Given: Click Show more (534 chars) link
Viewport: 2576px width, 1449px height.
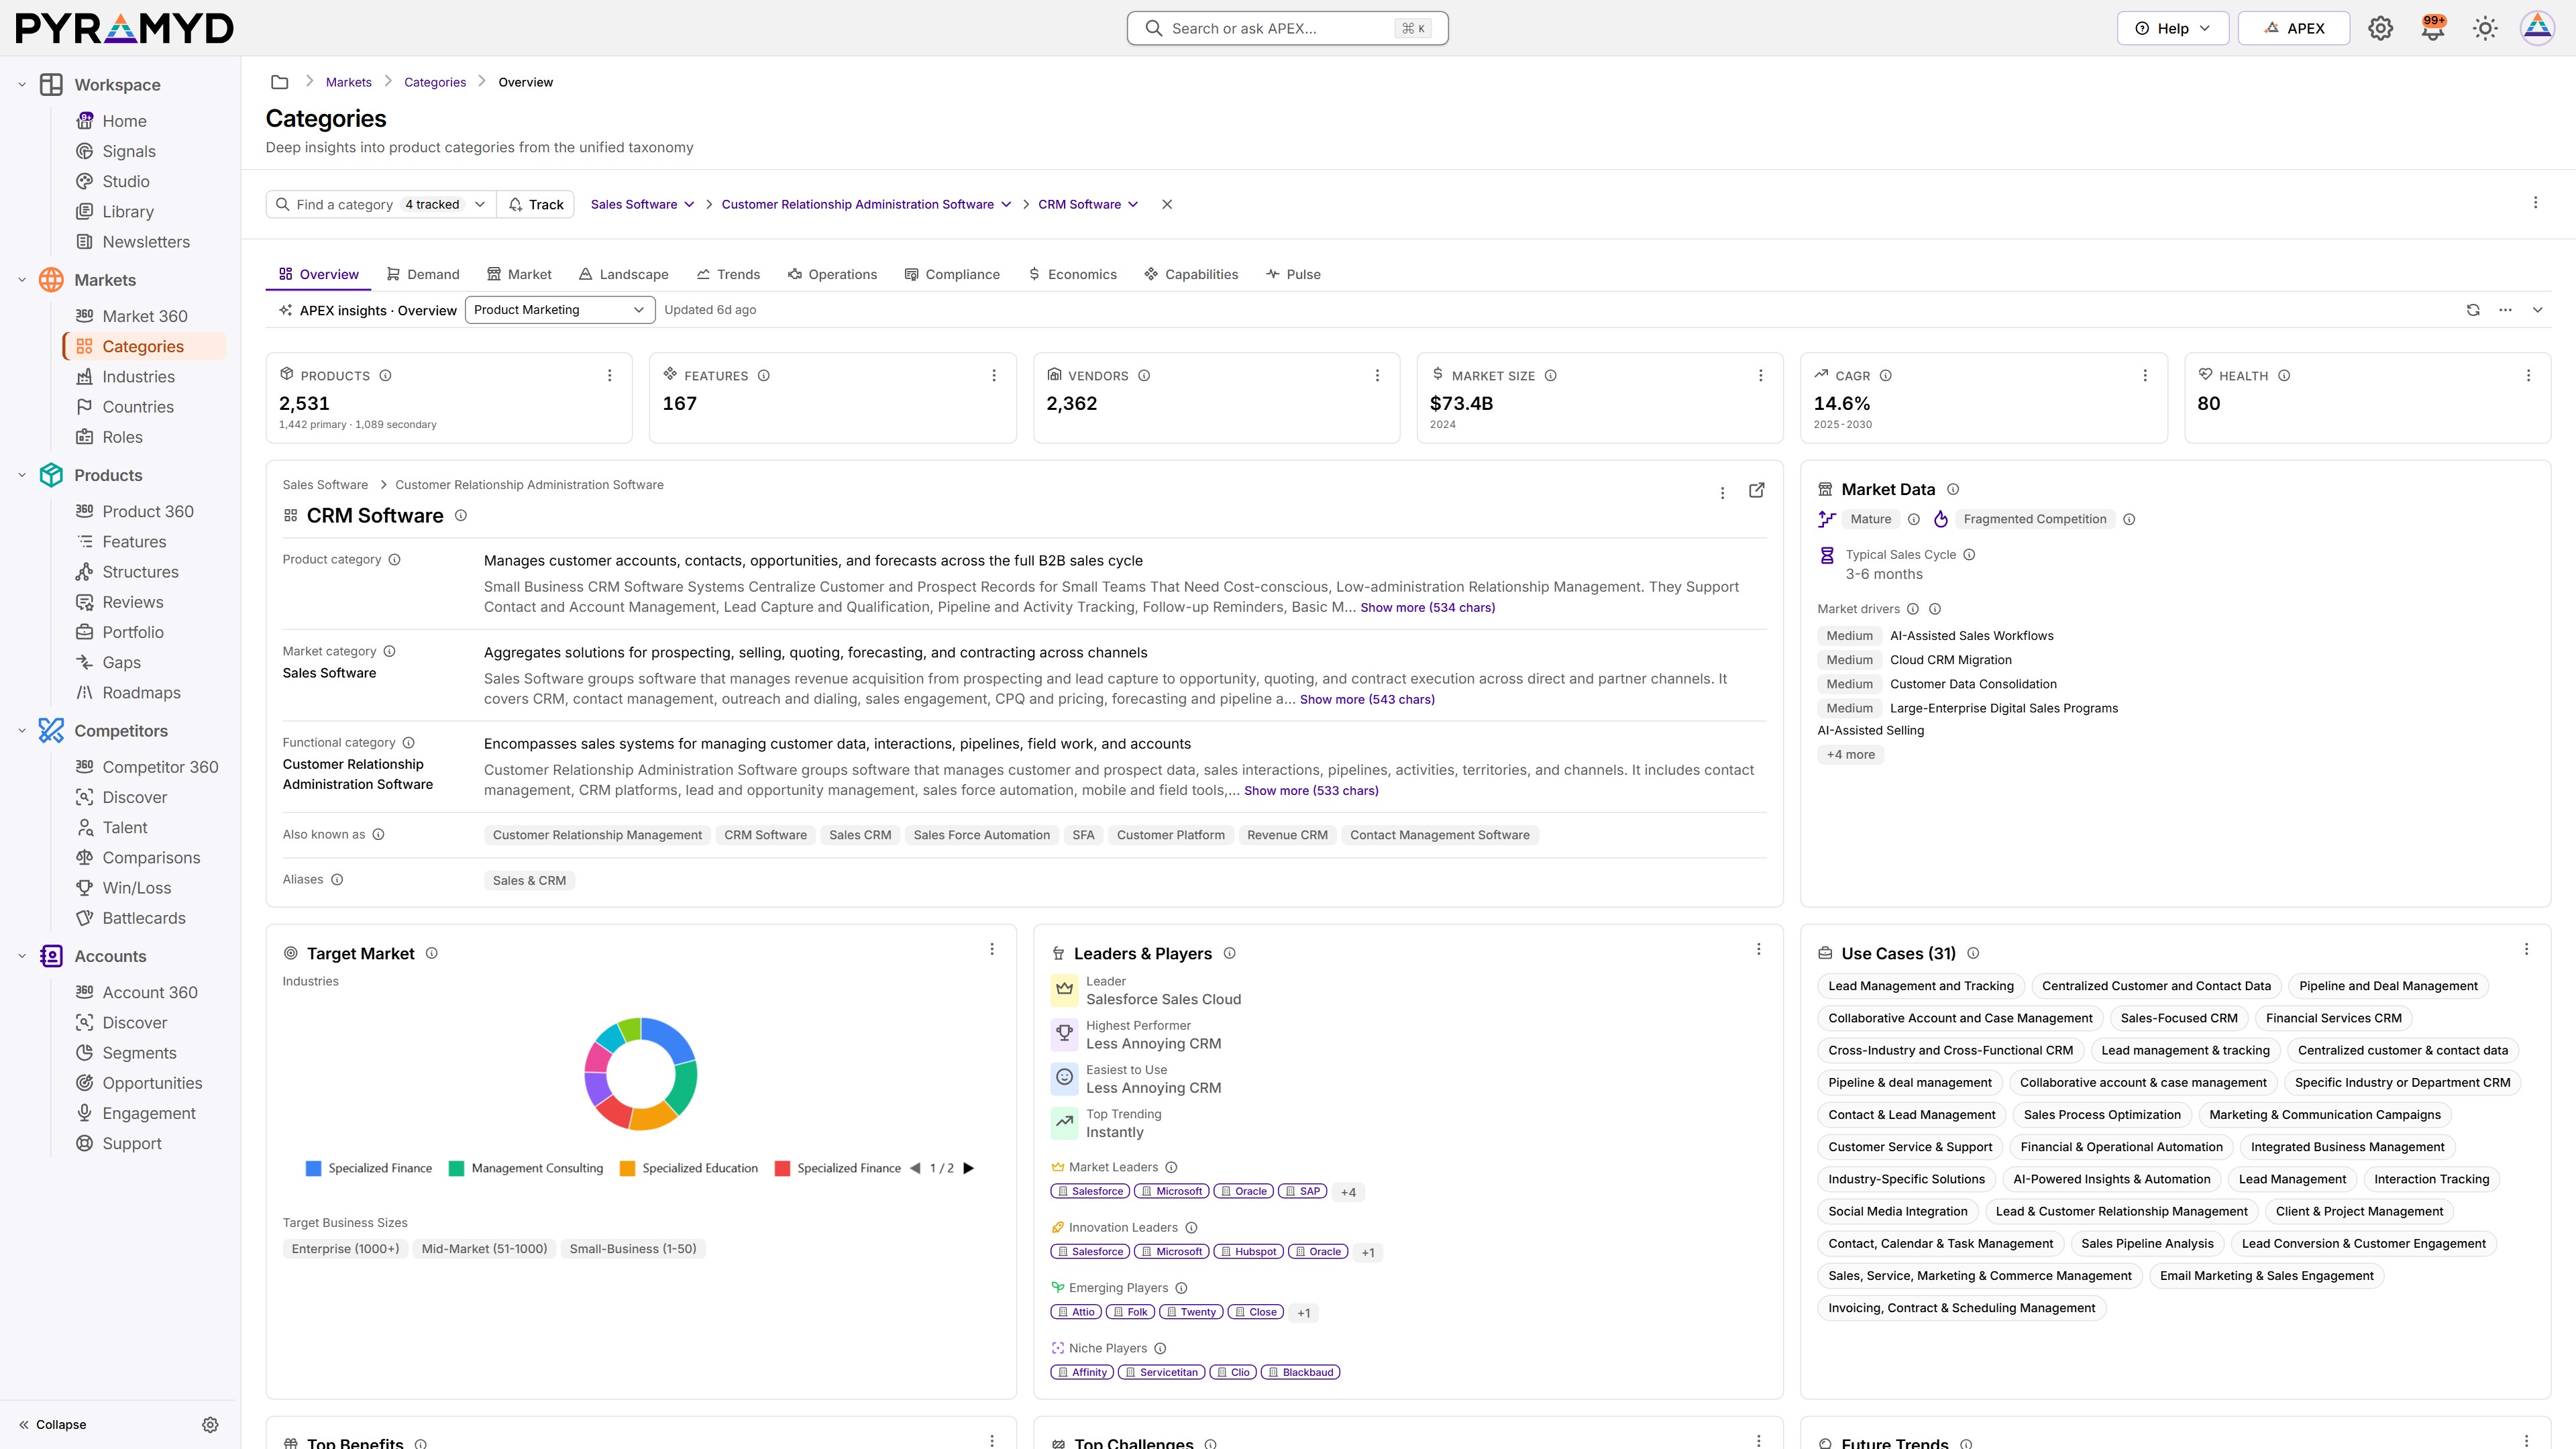Looking at the screenshot, I should pos(1427,607).
